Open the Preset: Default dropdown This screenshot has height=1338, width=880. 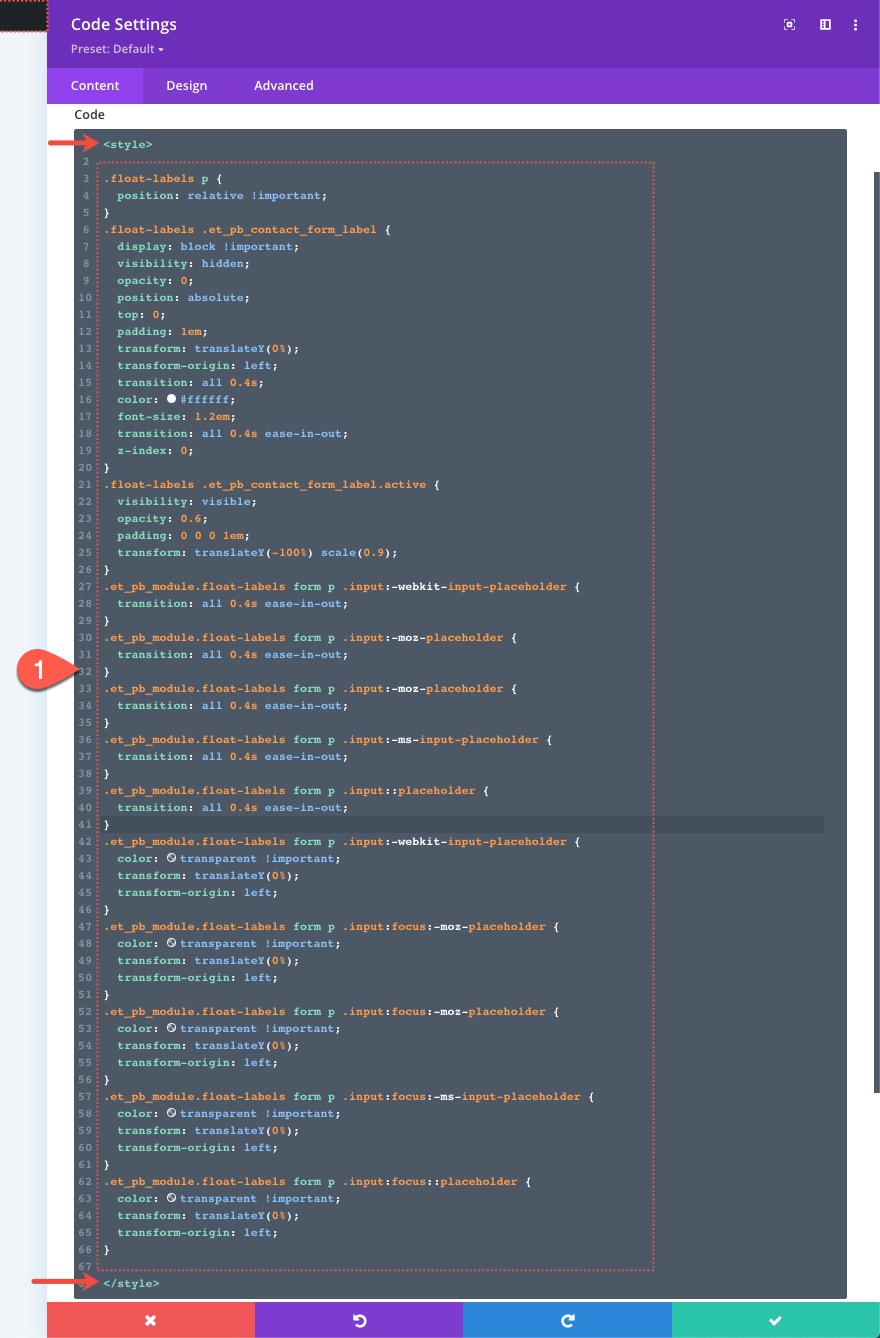117,49
